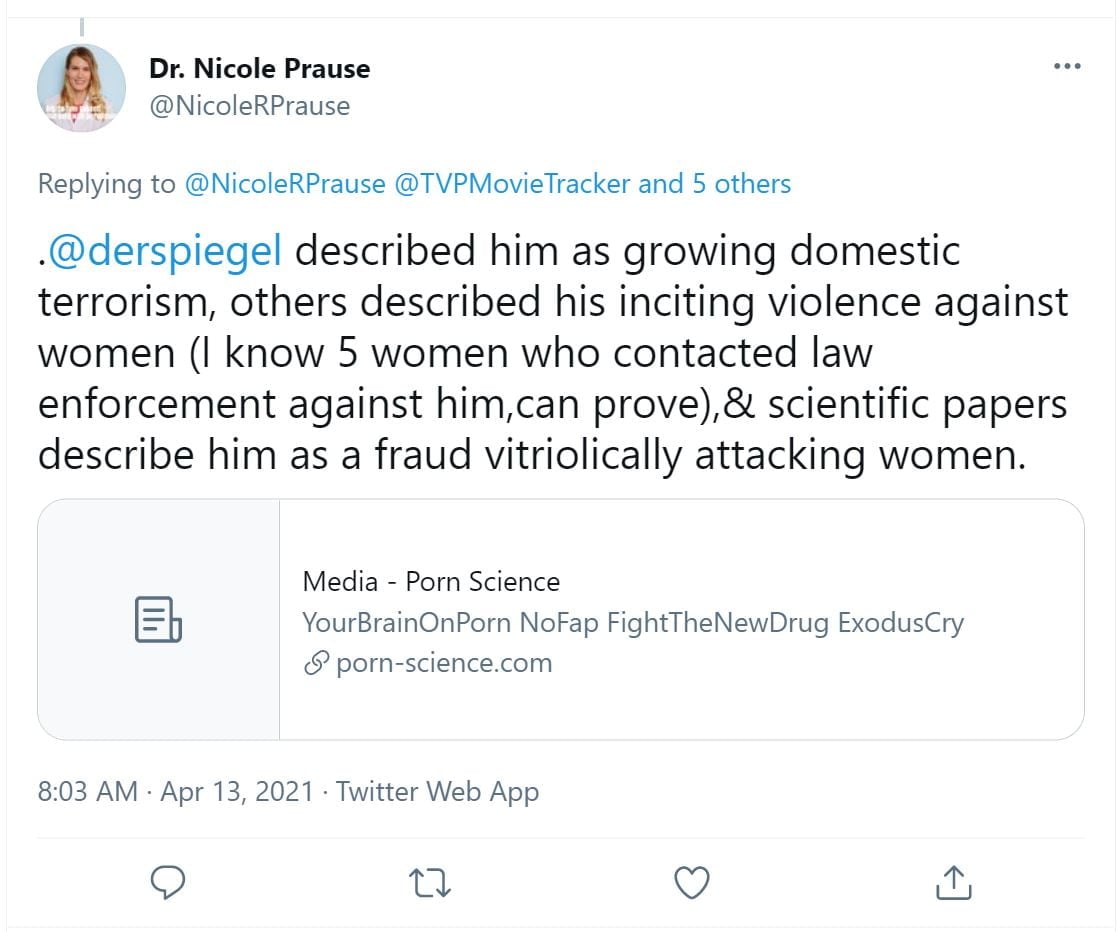Click the @NicoleRPrause handle under the name

[x=249, y=106]
